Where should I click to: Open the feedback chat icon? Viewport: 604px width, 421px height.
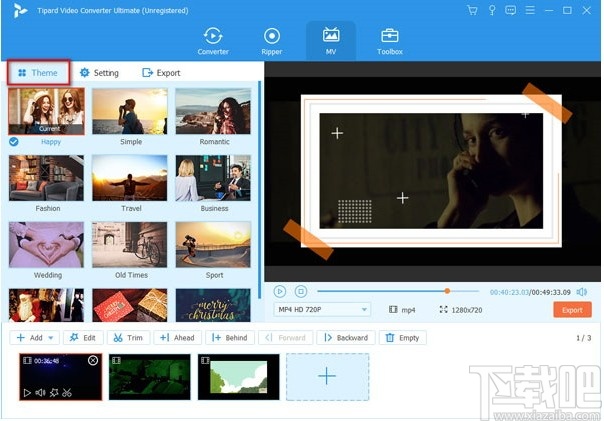coord(510,10)
